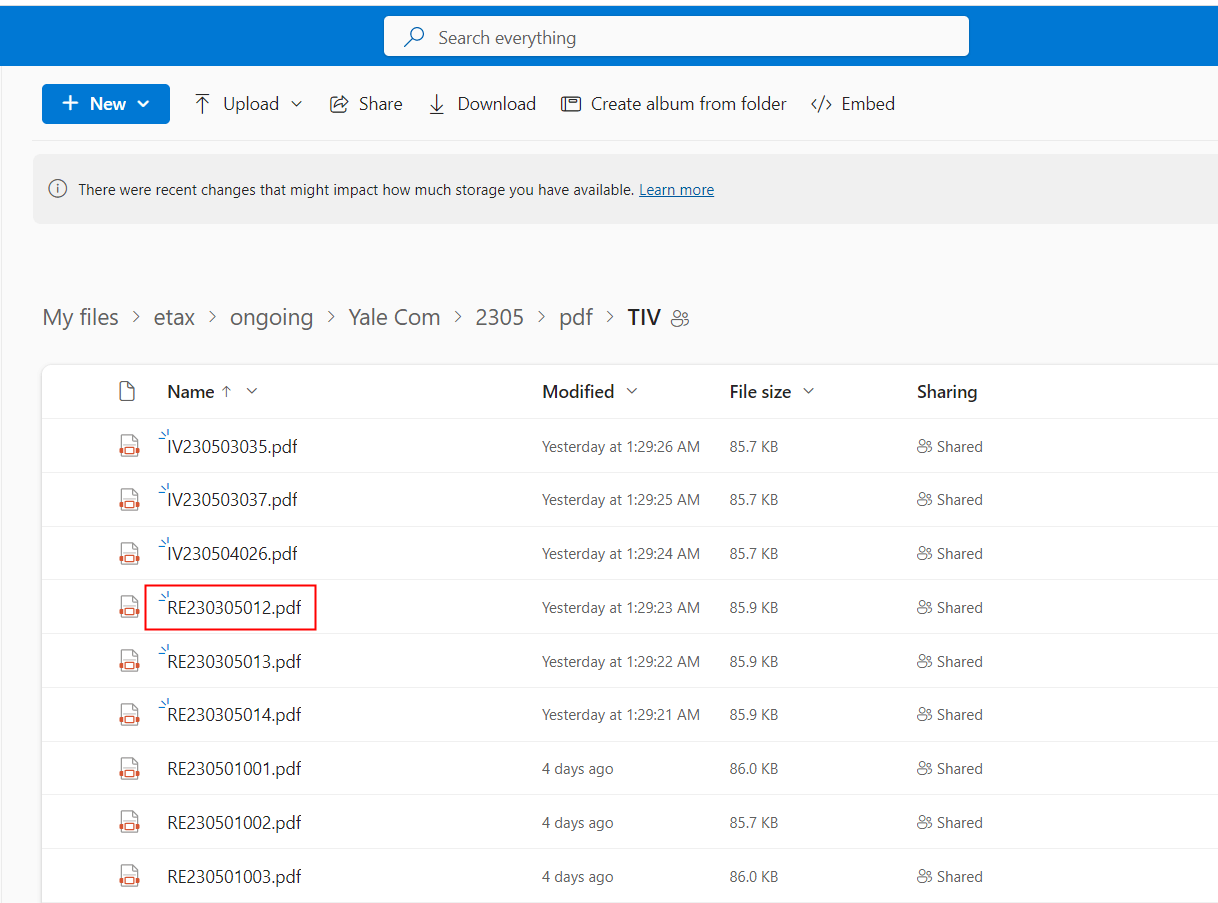This screenshot has height=903, width=1218.
Task: Click the Sharing column header
Action: 946,392
